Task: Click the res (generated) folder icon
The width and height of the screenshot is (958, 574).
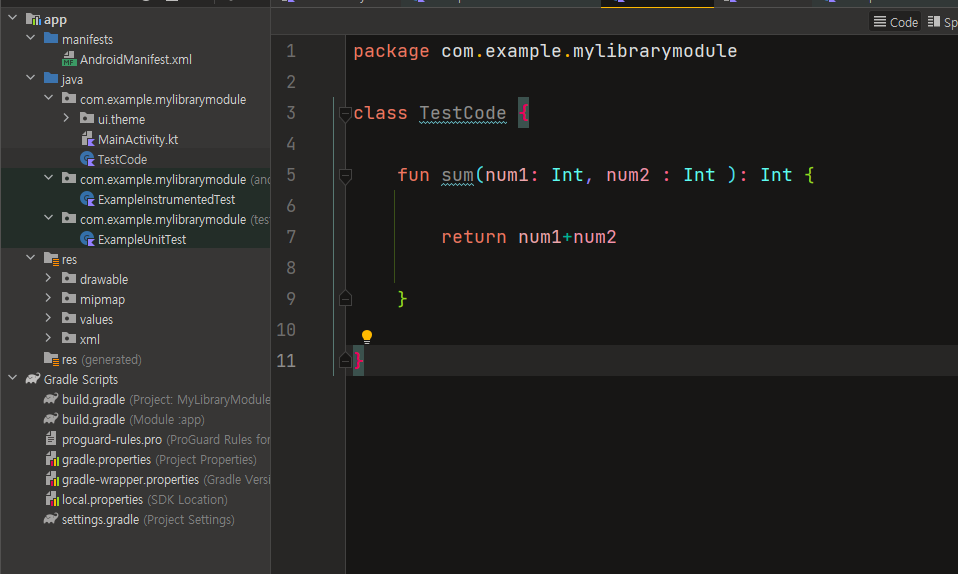Action: (x=51, y=359)
